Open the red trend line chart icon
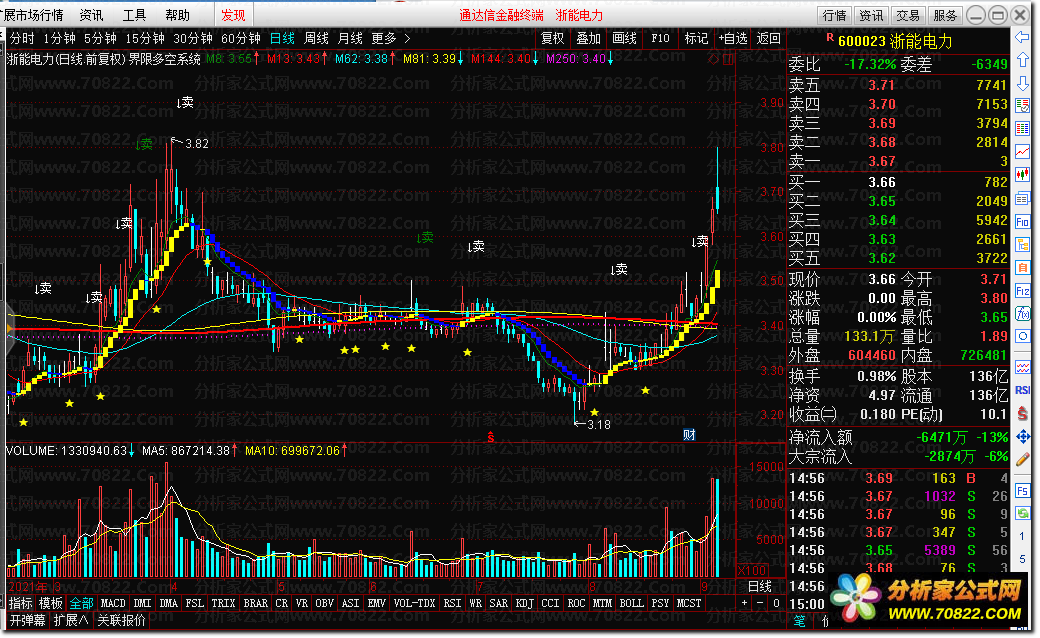This screenshot has height=638, width=1040. 1022,153
